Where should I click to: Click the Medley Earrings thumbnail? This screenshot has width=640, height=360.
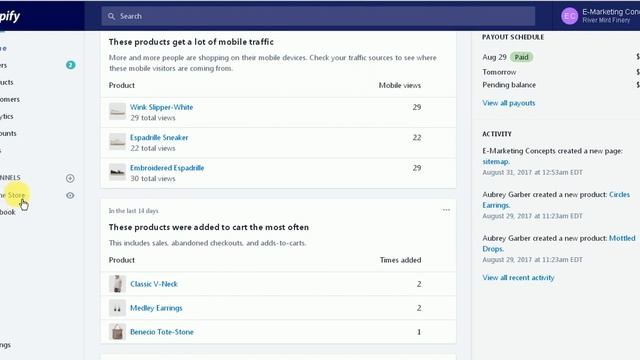tap(117, 308)
